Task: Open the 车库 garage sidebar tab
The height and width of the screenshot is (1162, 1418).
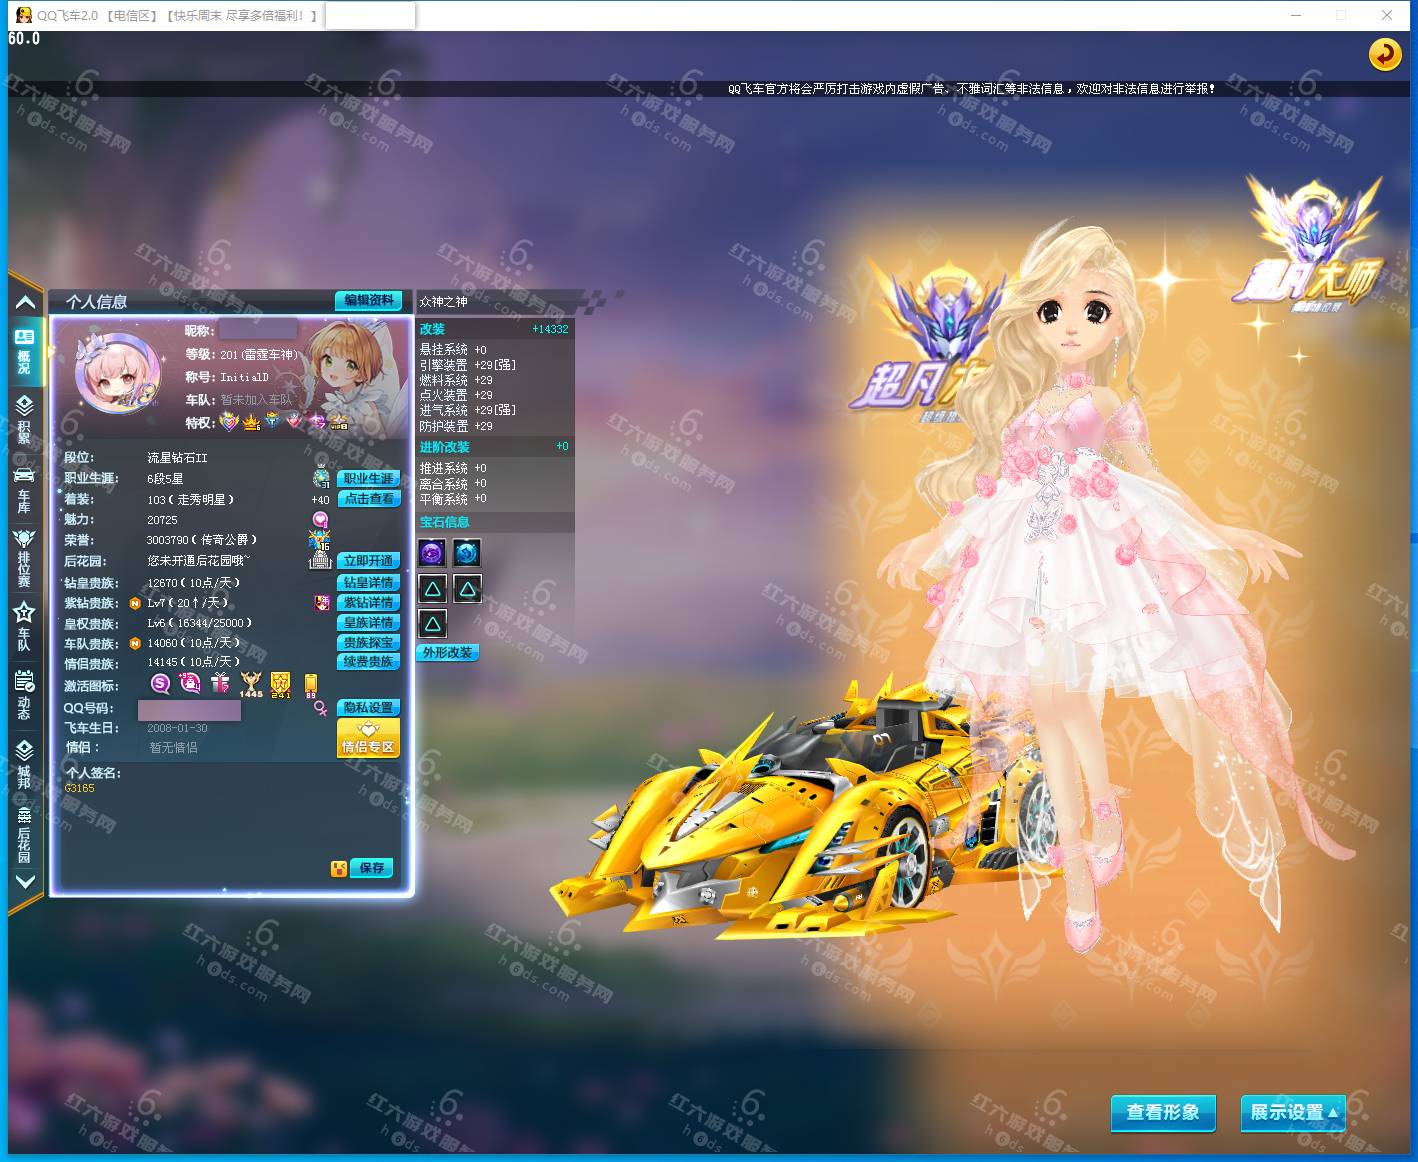Action: pos(24,487)
